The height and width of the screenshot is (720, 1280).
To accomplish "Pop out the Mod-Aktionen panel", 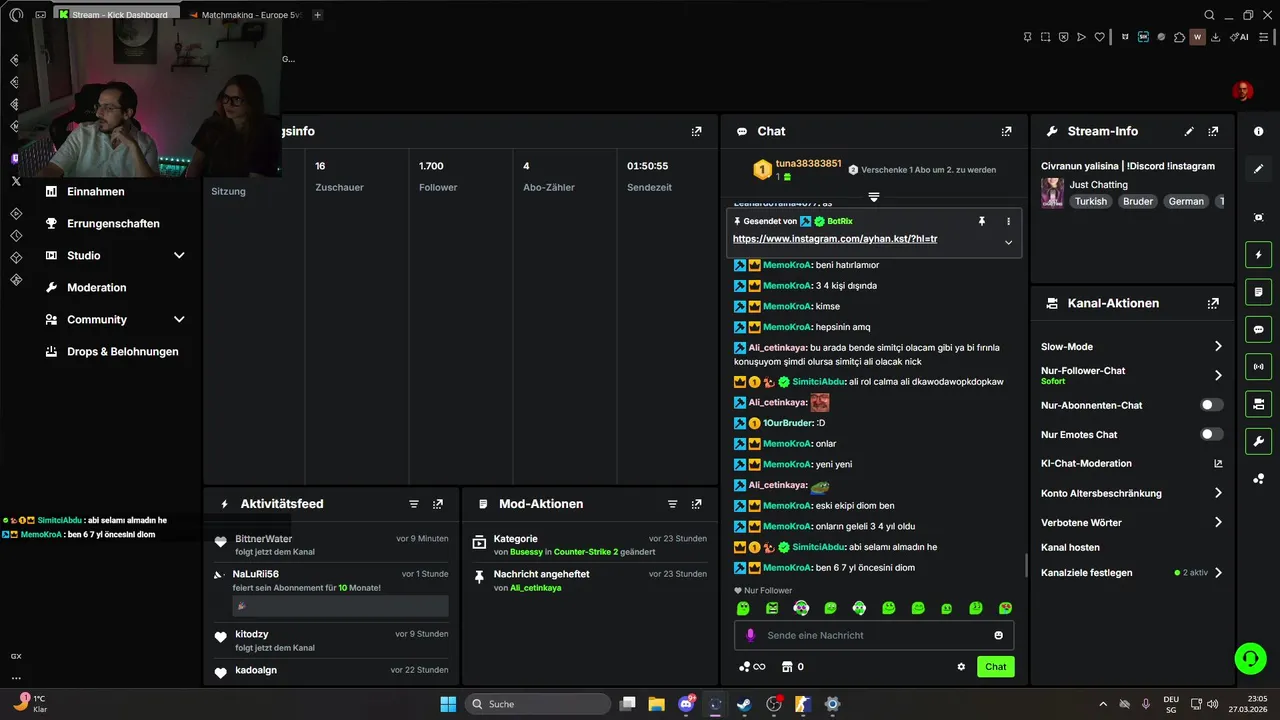I will click(x=696, y=504).
